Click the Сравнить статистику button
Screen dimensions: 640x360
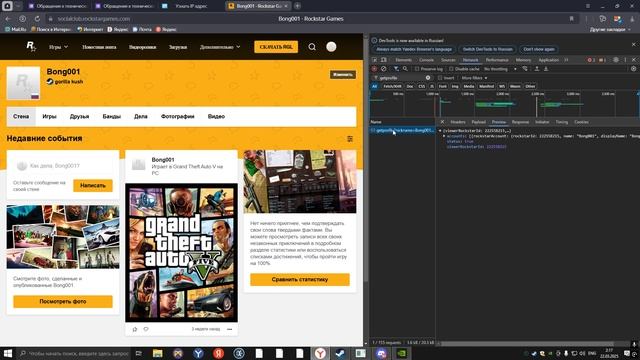pyautogui.click(x=300, y=280)
